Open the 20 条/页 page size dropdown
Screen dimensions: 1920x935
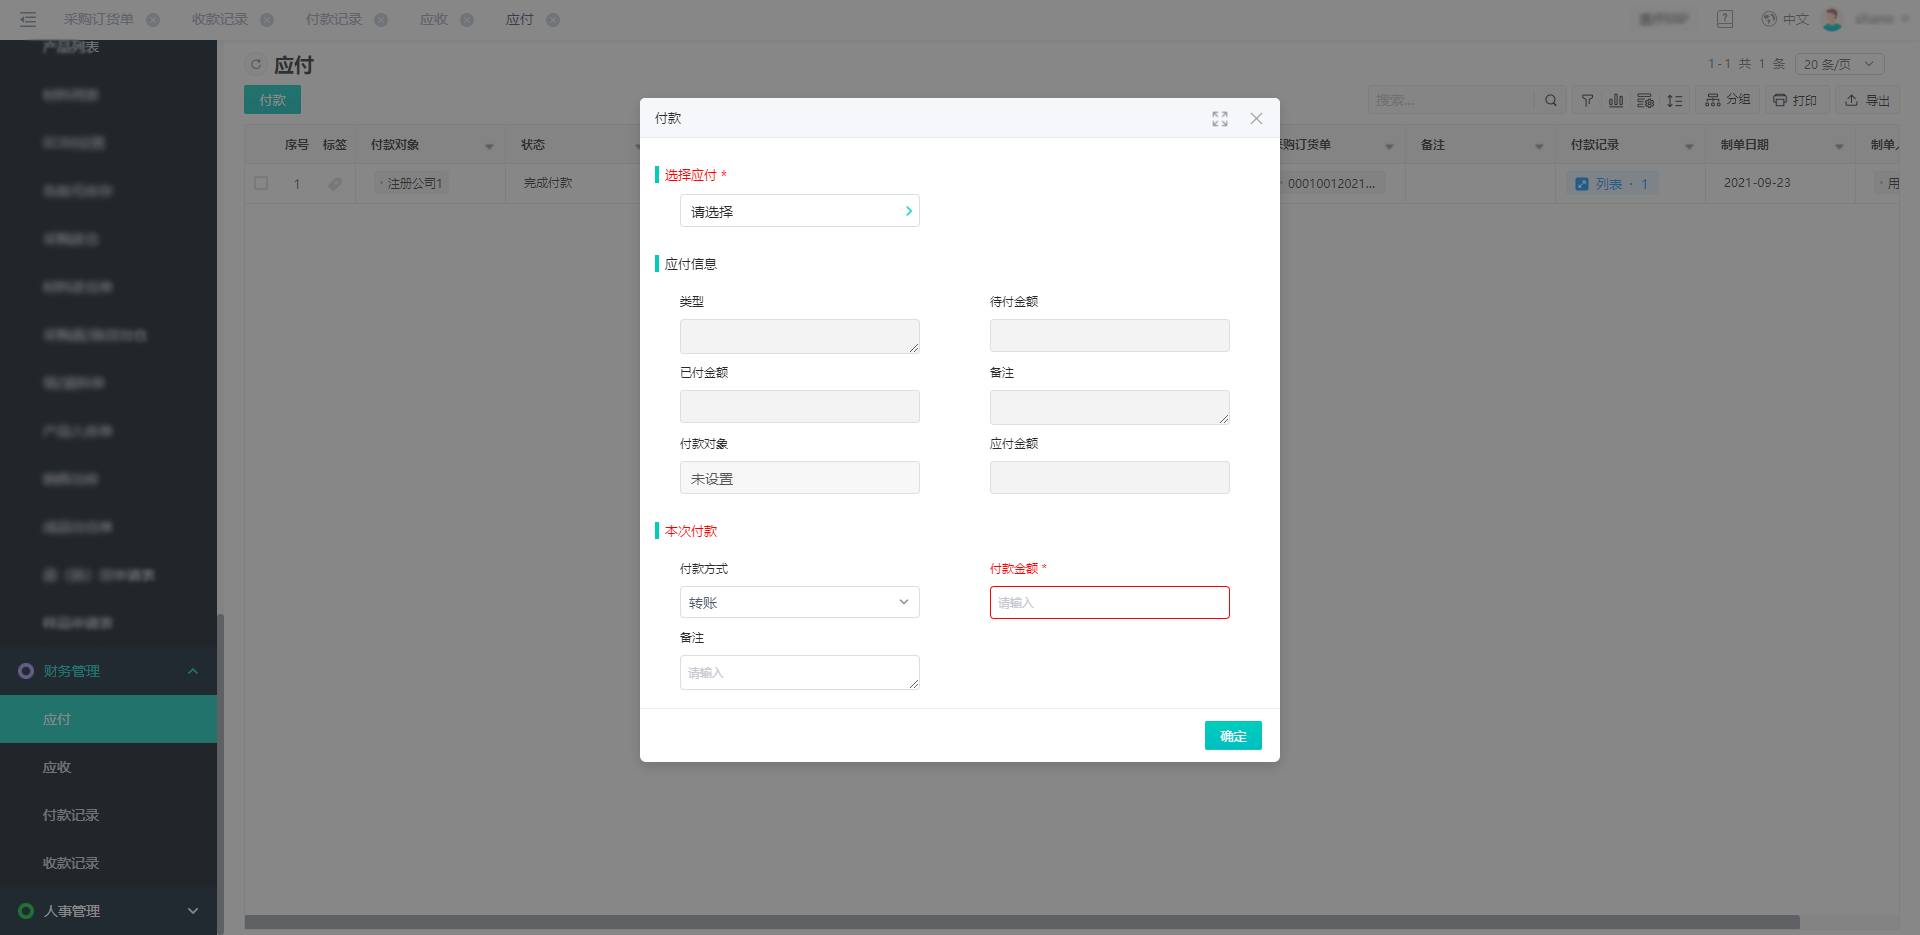tap(1839, 64)
